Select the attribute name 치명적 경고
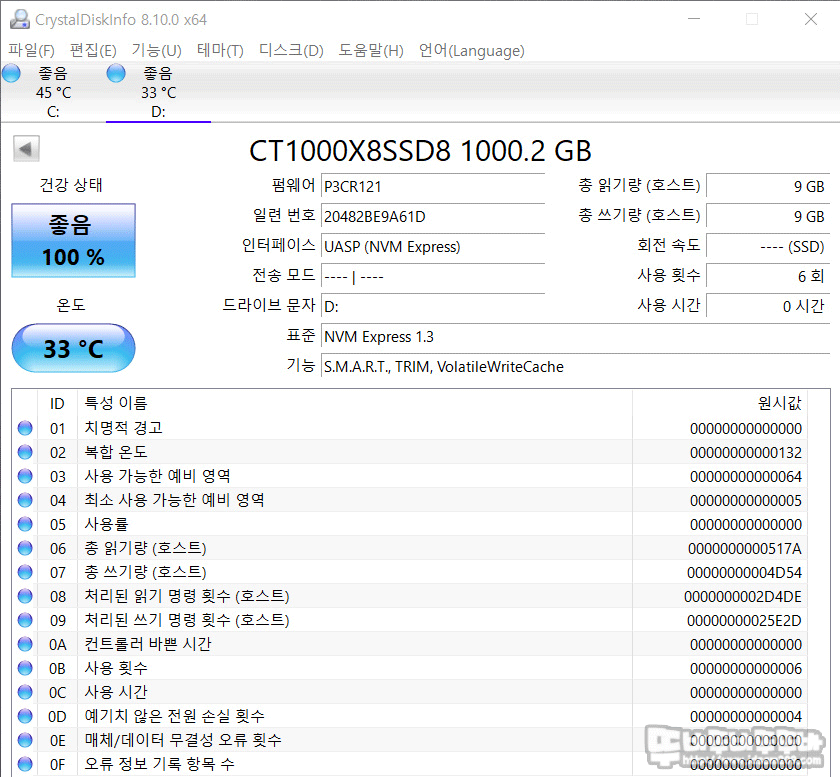 123,428
